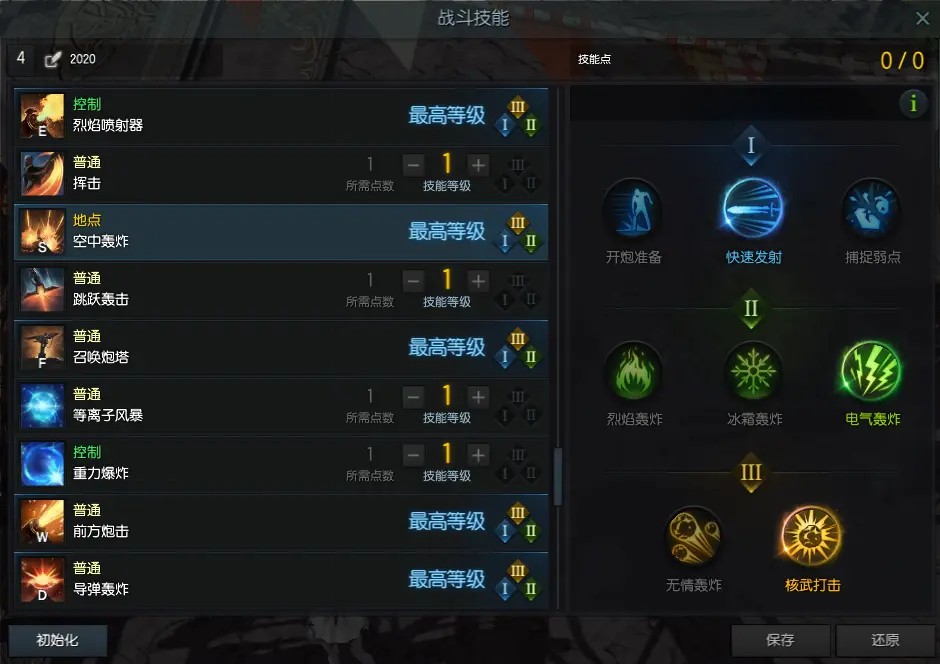Select the 烈焰轰炸 flame tripod
Screen dimensions: 940x664
tap(633, 371)
